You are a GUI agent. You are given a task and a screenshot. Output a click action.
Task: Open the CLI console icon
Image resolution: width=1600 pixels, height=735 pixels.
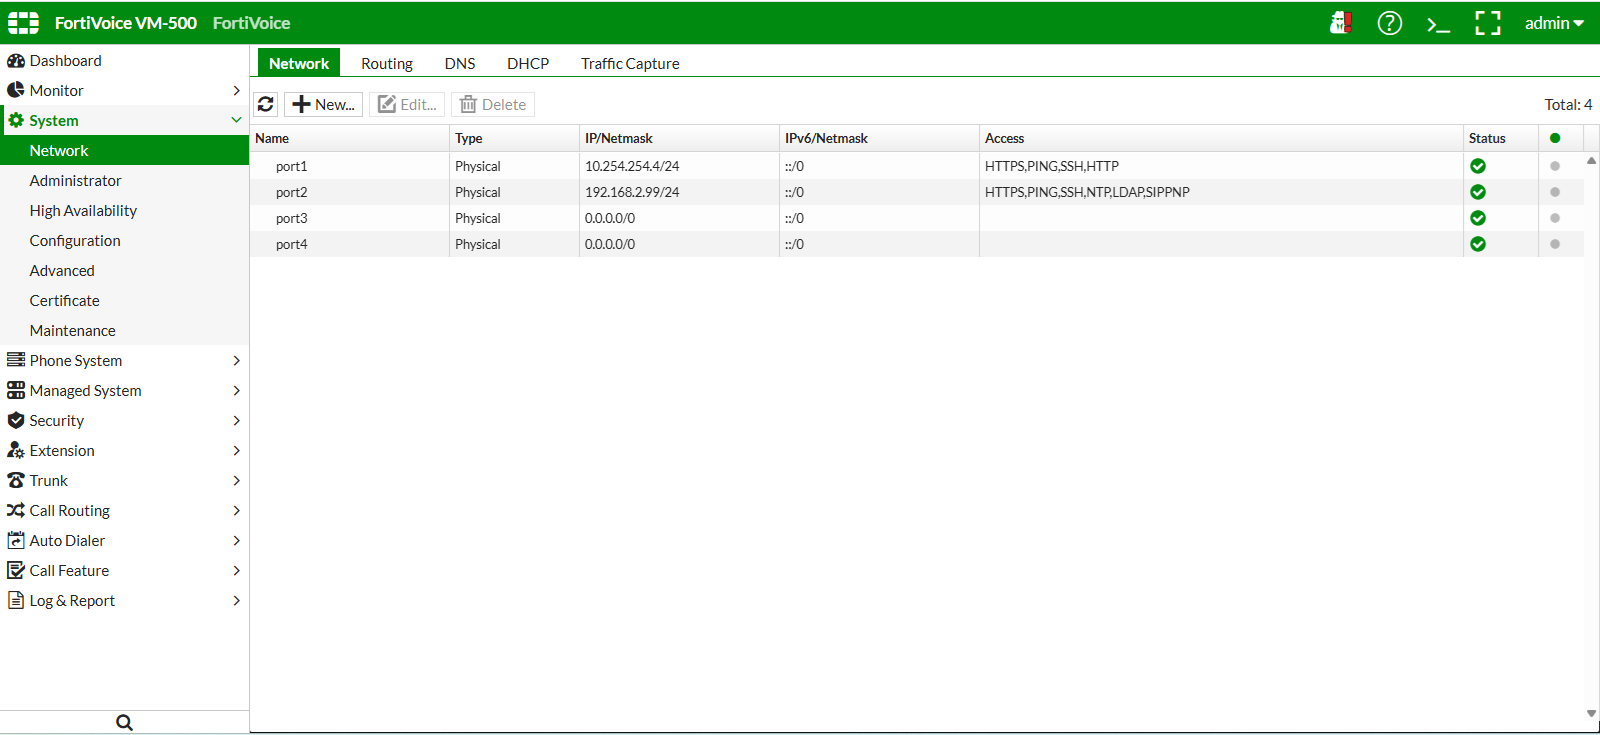[x=1438, y=23]
